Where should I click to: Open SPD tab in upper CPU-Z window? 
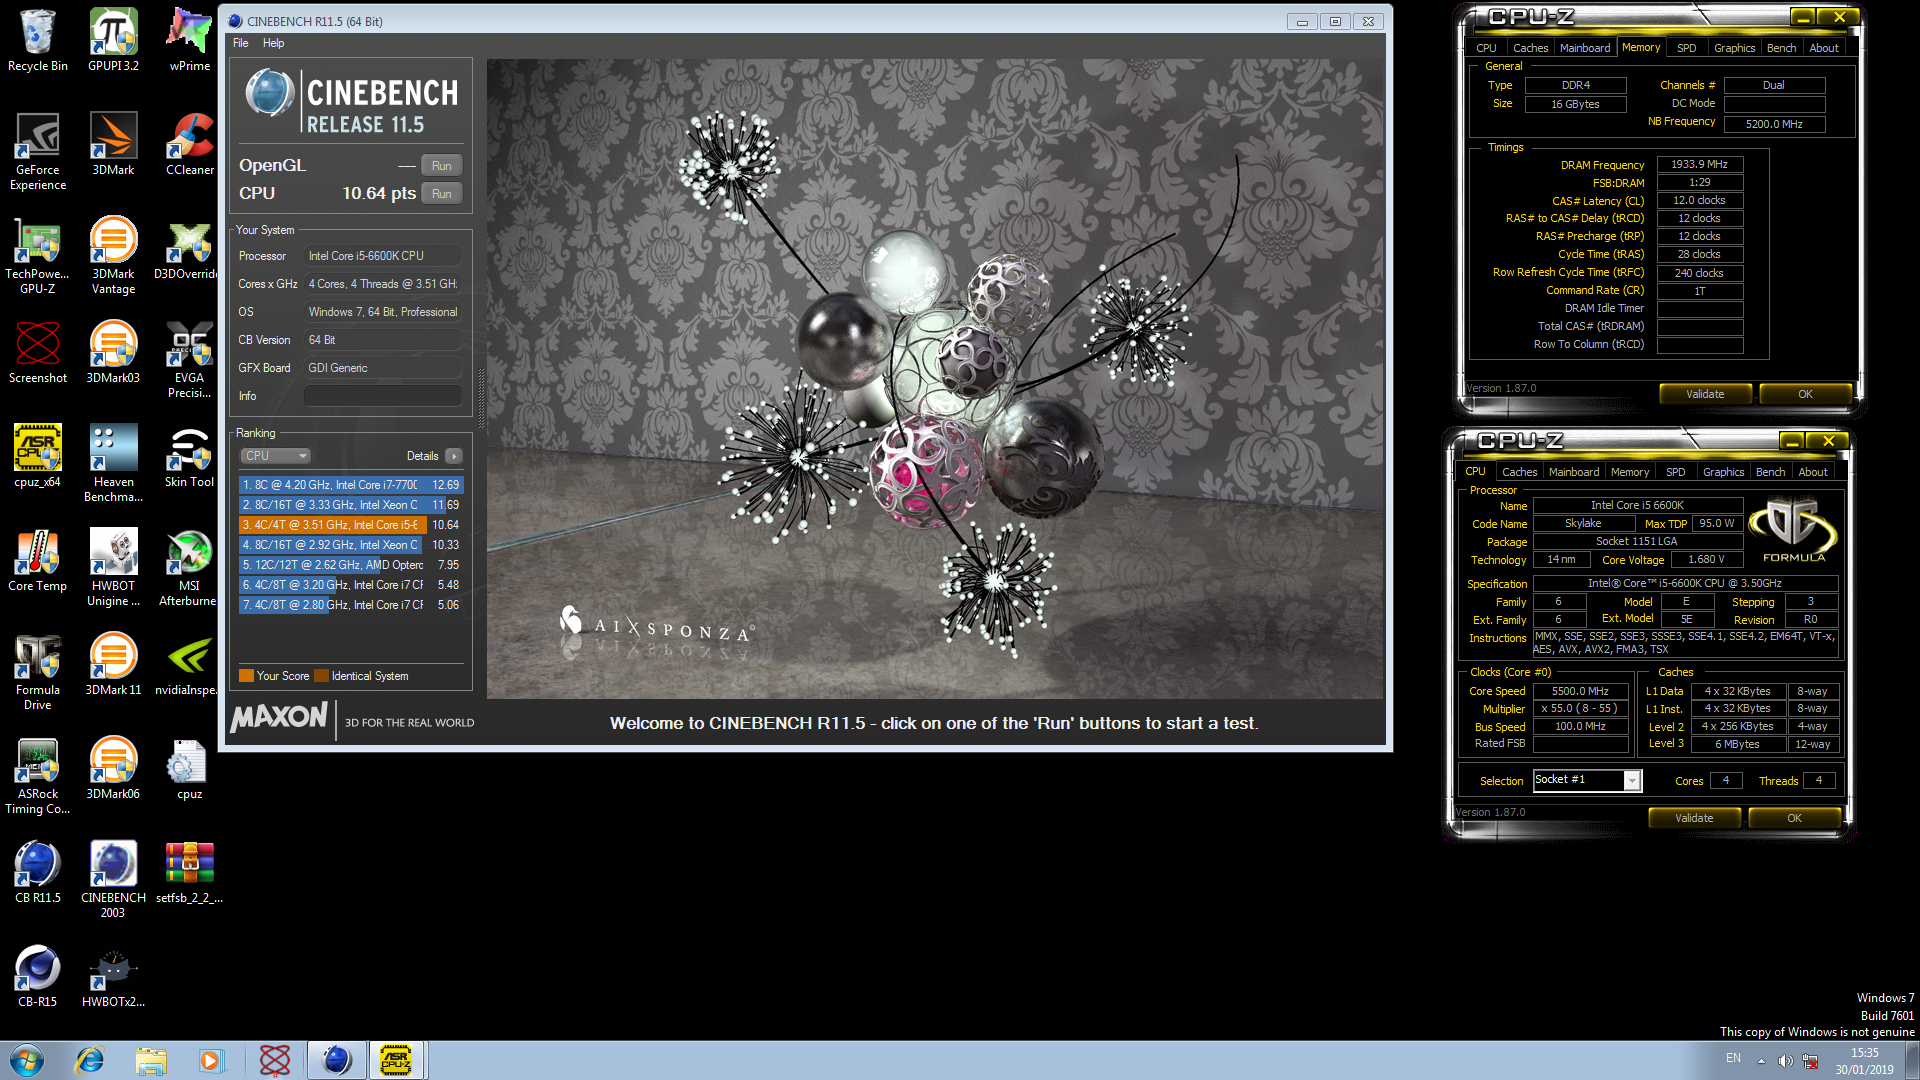(1686, 48)
